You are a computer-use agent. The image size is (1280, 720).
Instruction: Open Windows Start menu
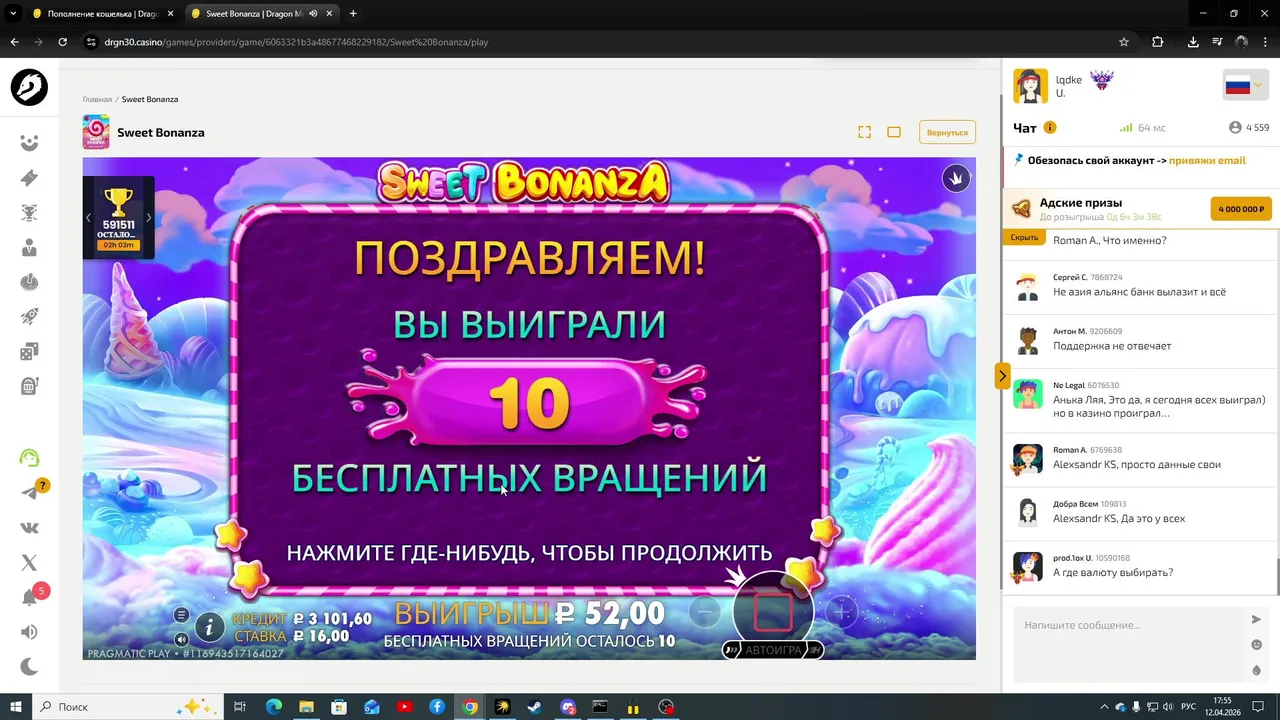click(x=16, y=707)
